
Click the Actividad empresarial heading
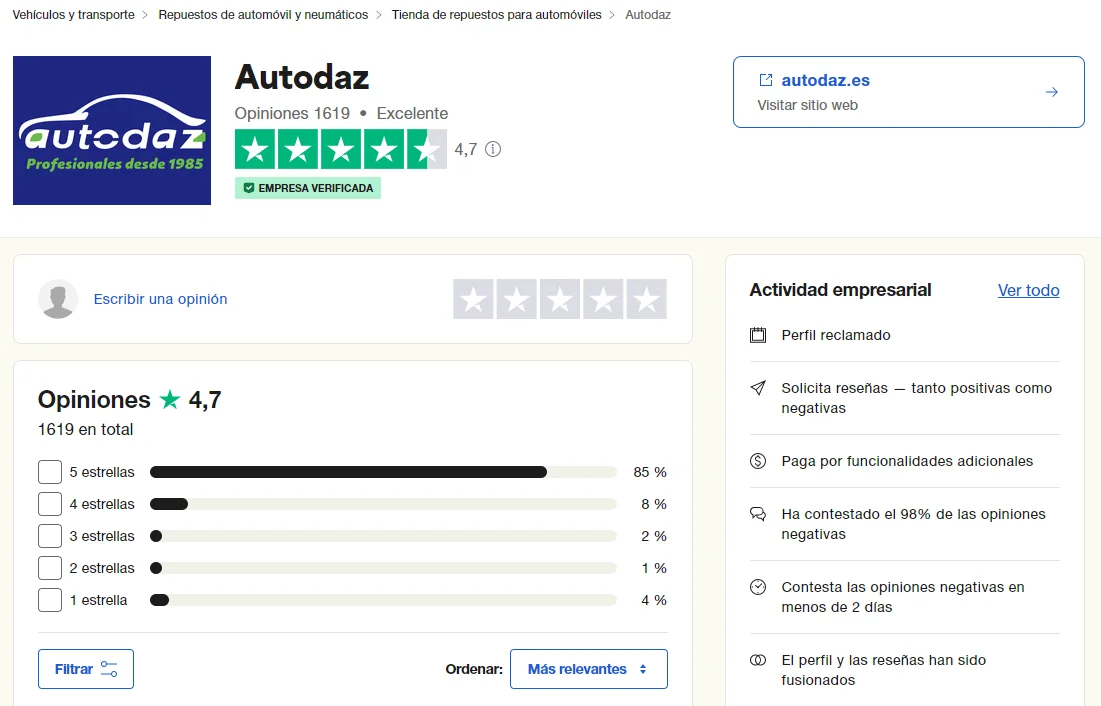(840, 290)
